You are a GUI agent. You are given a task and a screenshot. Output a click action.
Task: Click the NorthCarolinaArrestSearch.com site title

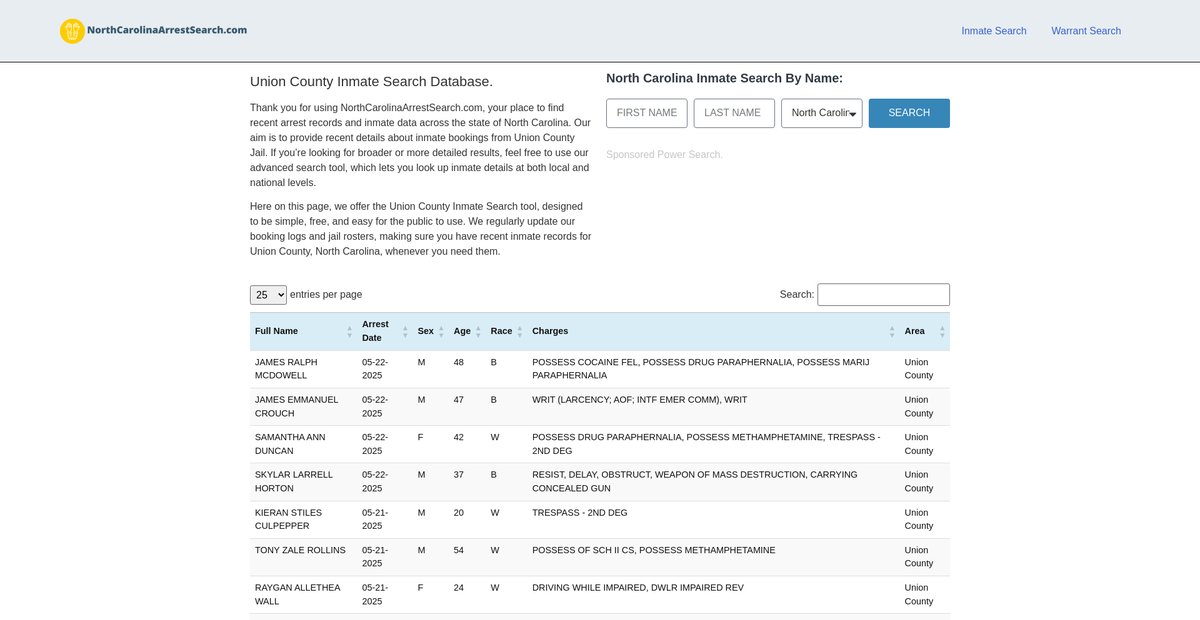[x=167, y=30]
